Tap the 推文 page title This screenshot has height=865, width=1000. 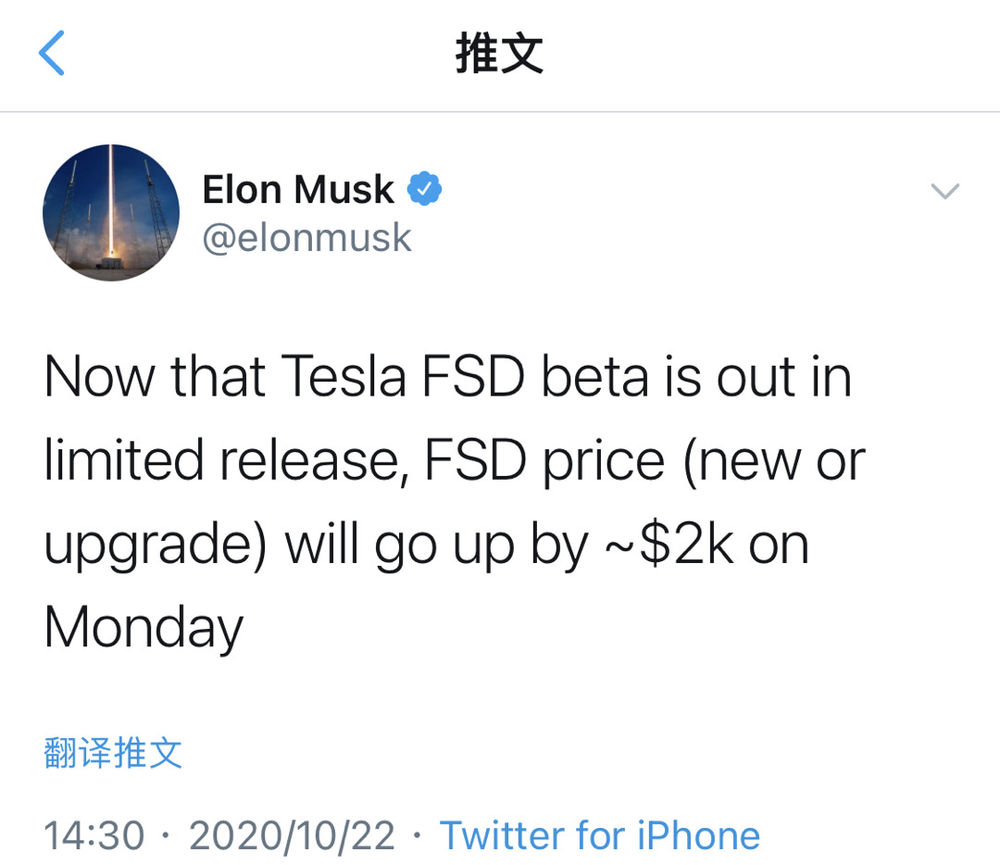coord(499,54)
